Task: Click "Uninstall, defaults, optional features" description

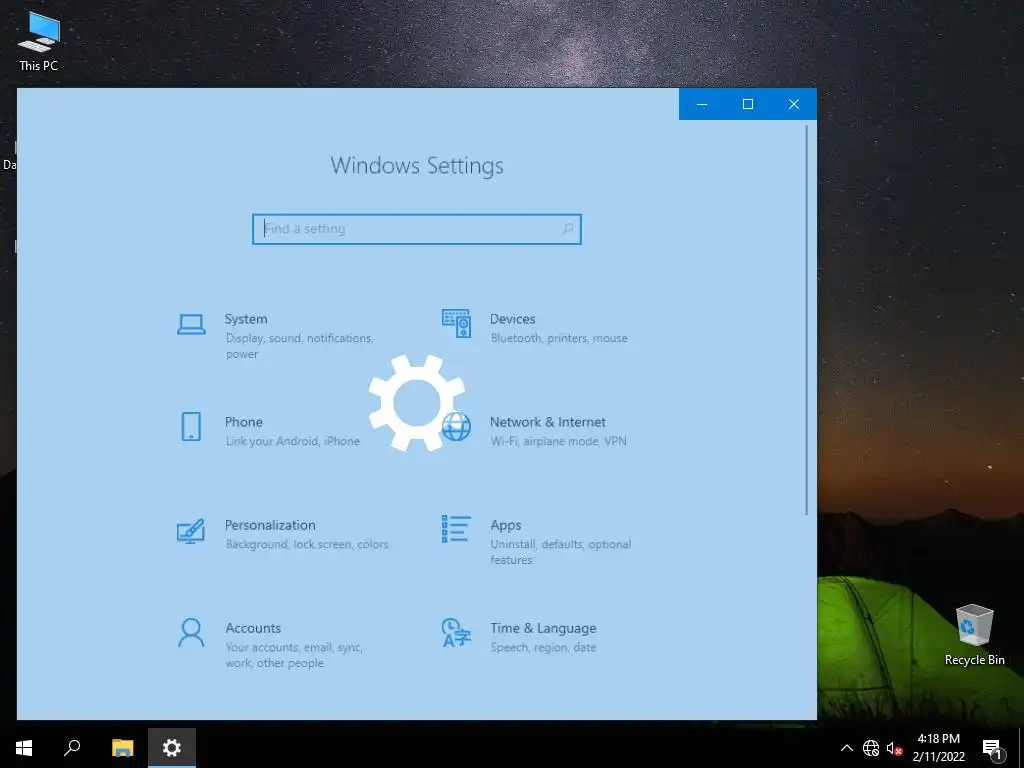Action: (x=561, y=552)
